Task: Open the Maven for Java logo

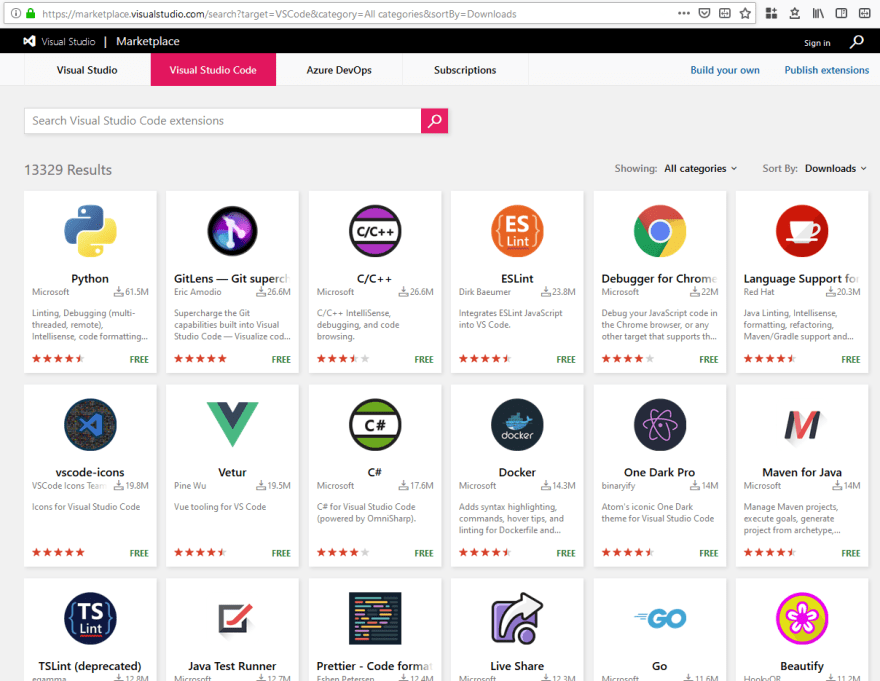Action: click(x=801, y=426)
